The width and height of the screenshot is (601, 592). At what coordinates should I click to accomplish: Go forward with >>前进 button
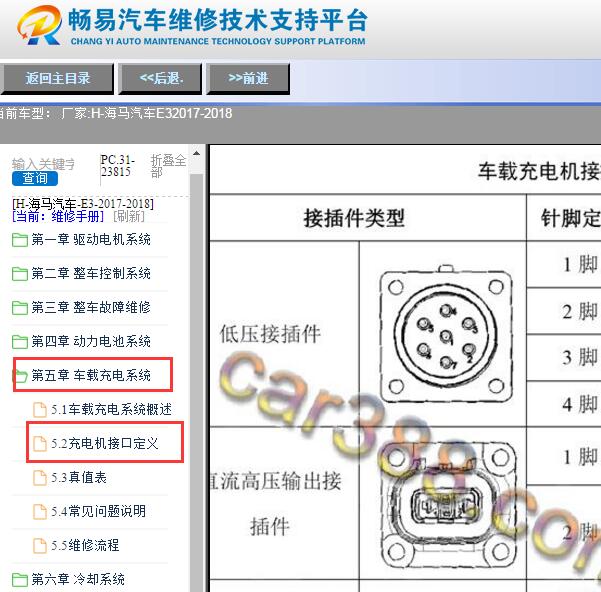point(248,79)
